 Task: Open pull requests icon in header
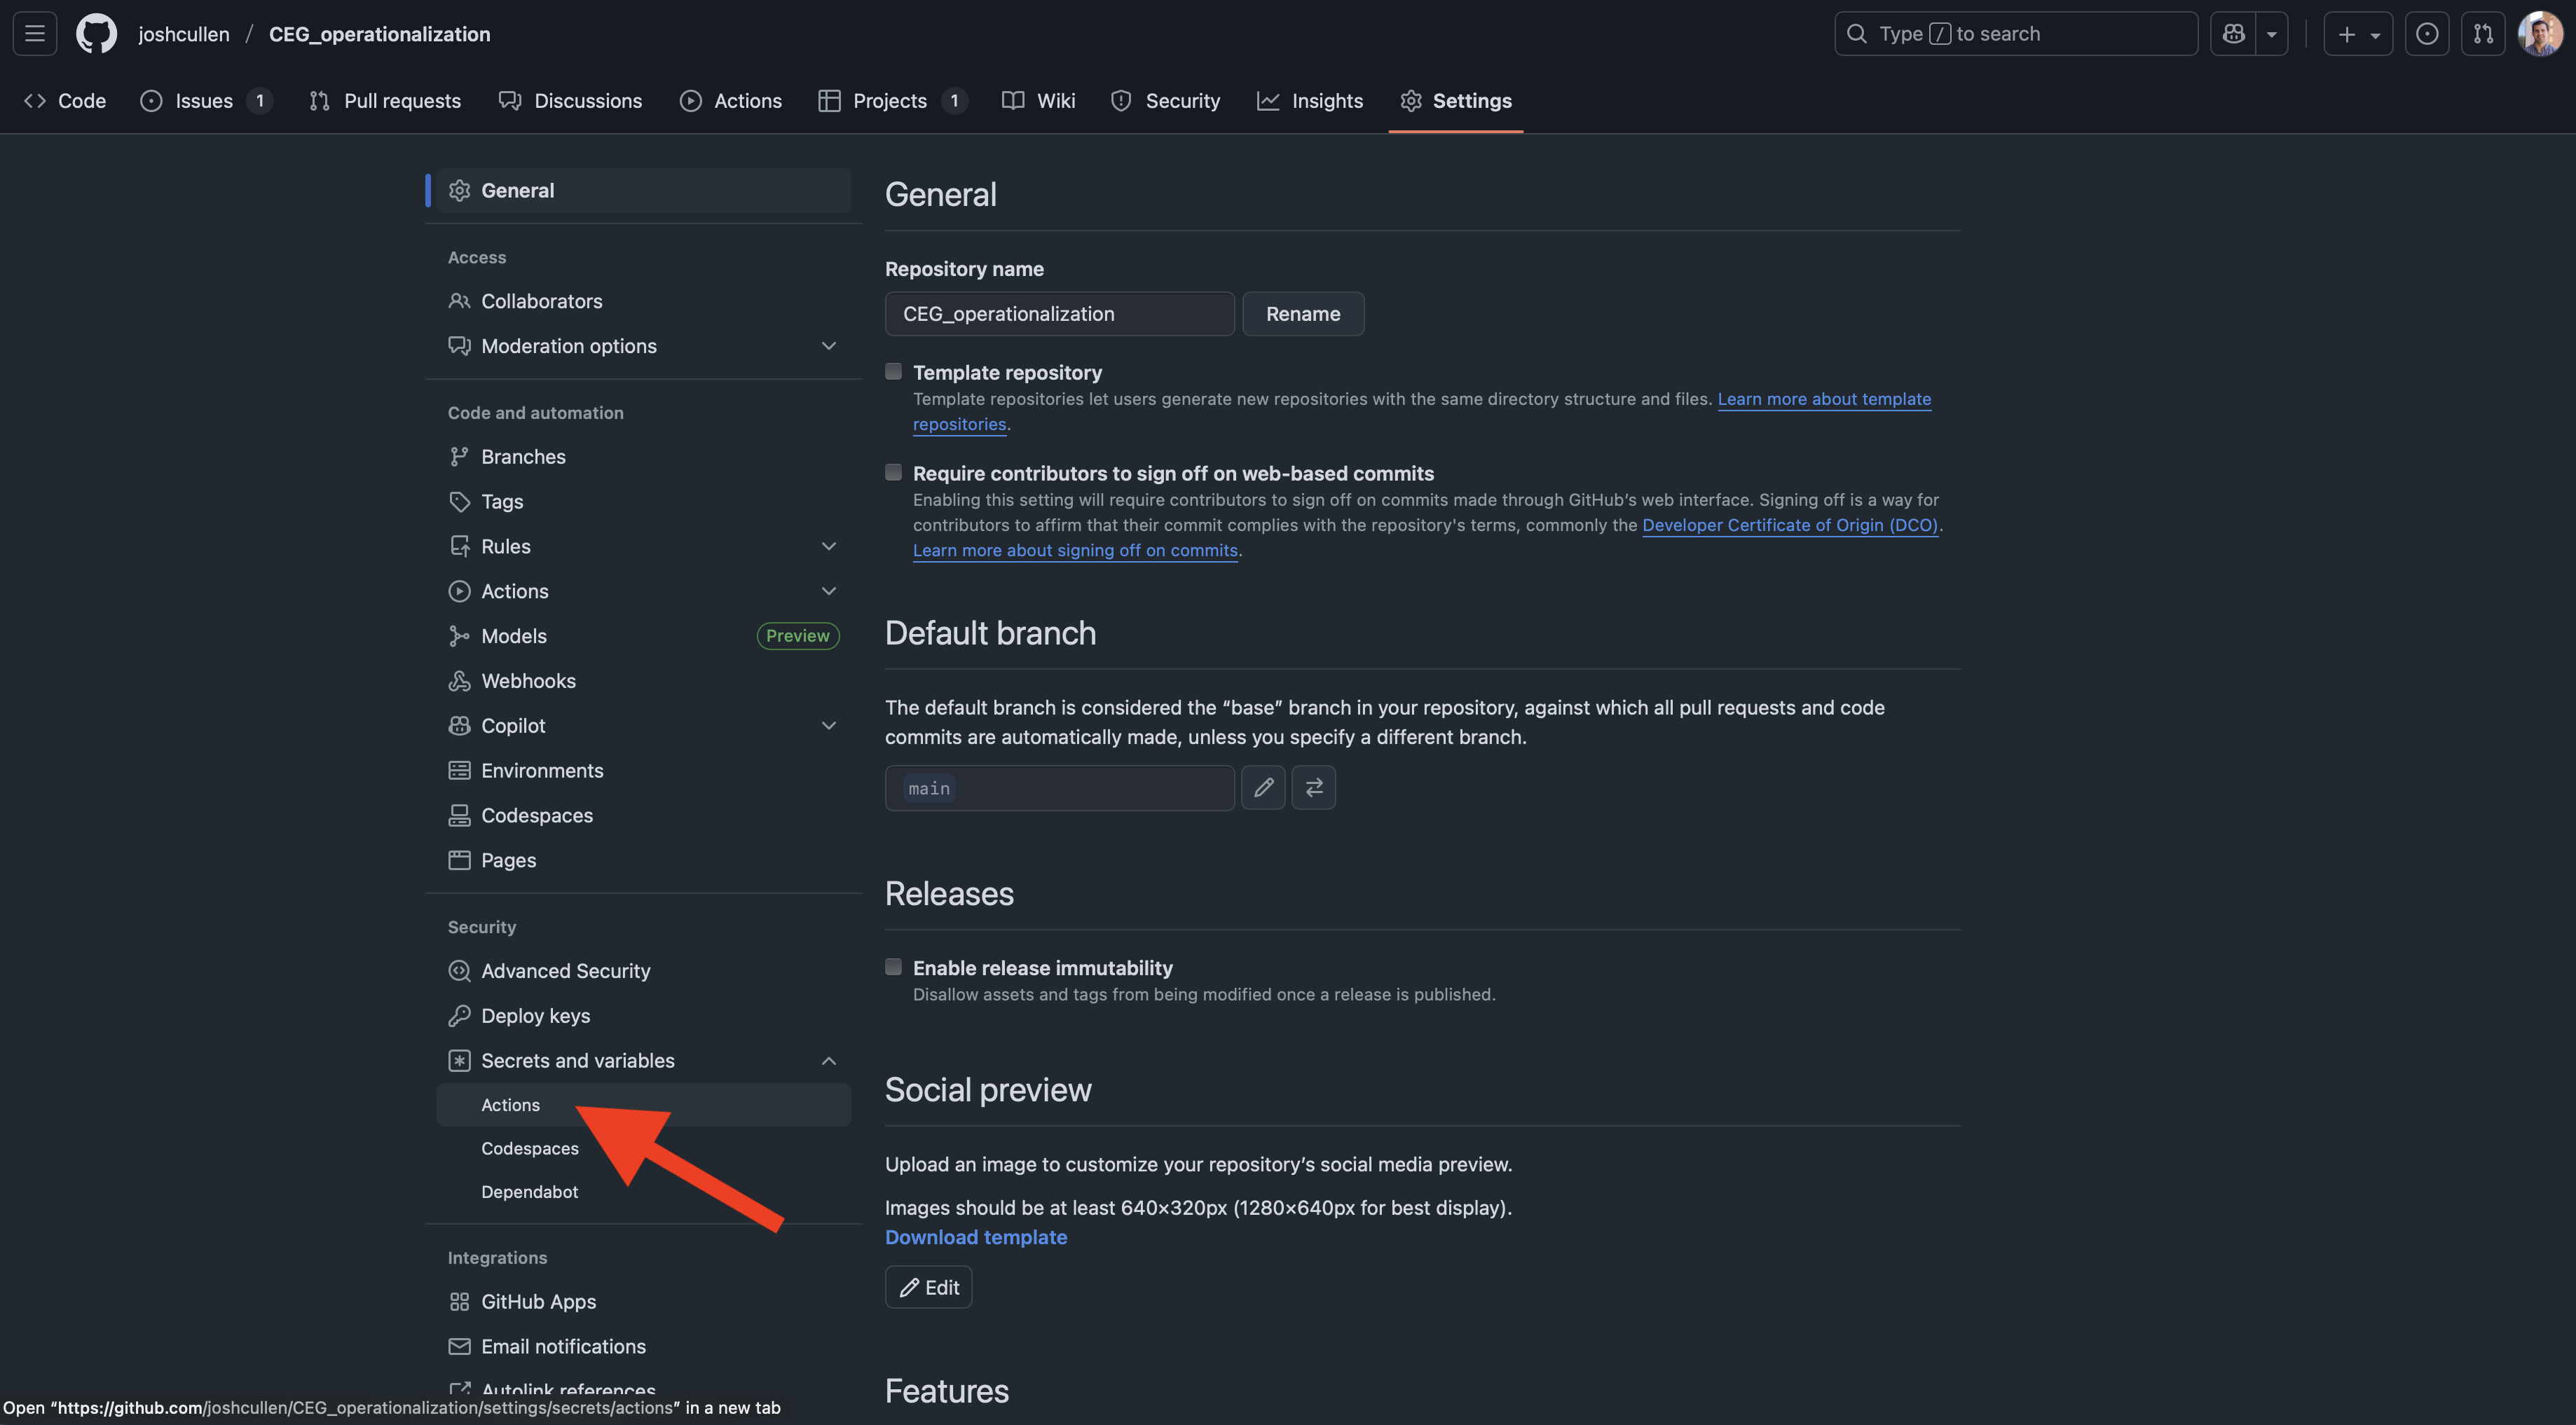(x=2483, y=34)
